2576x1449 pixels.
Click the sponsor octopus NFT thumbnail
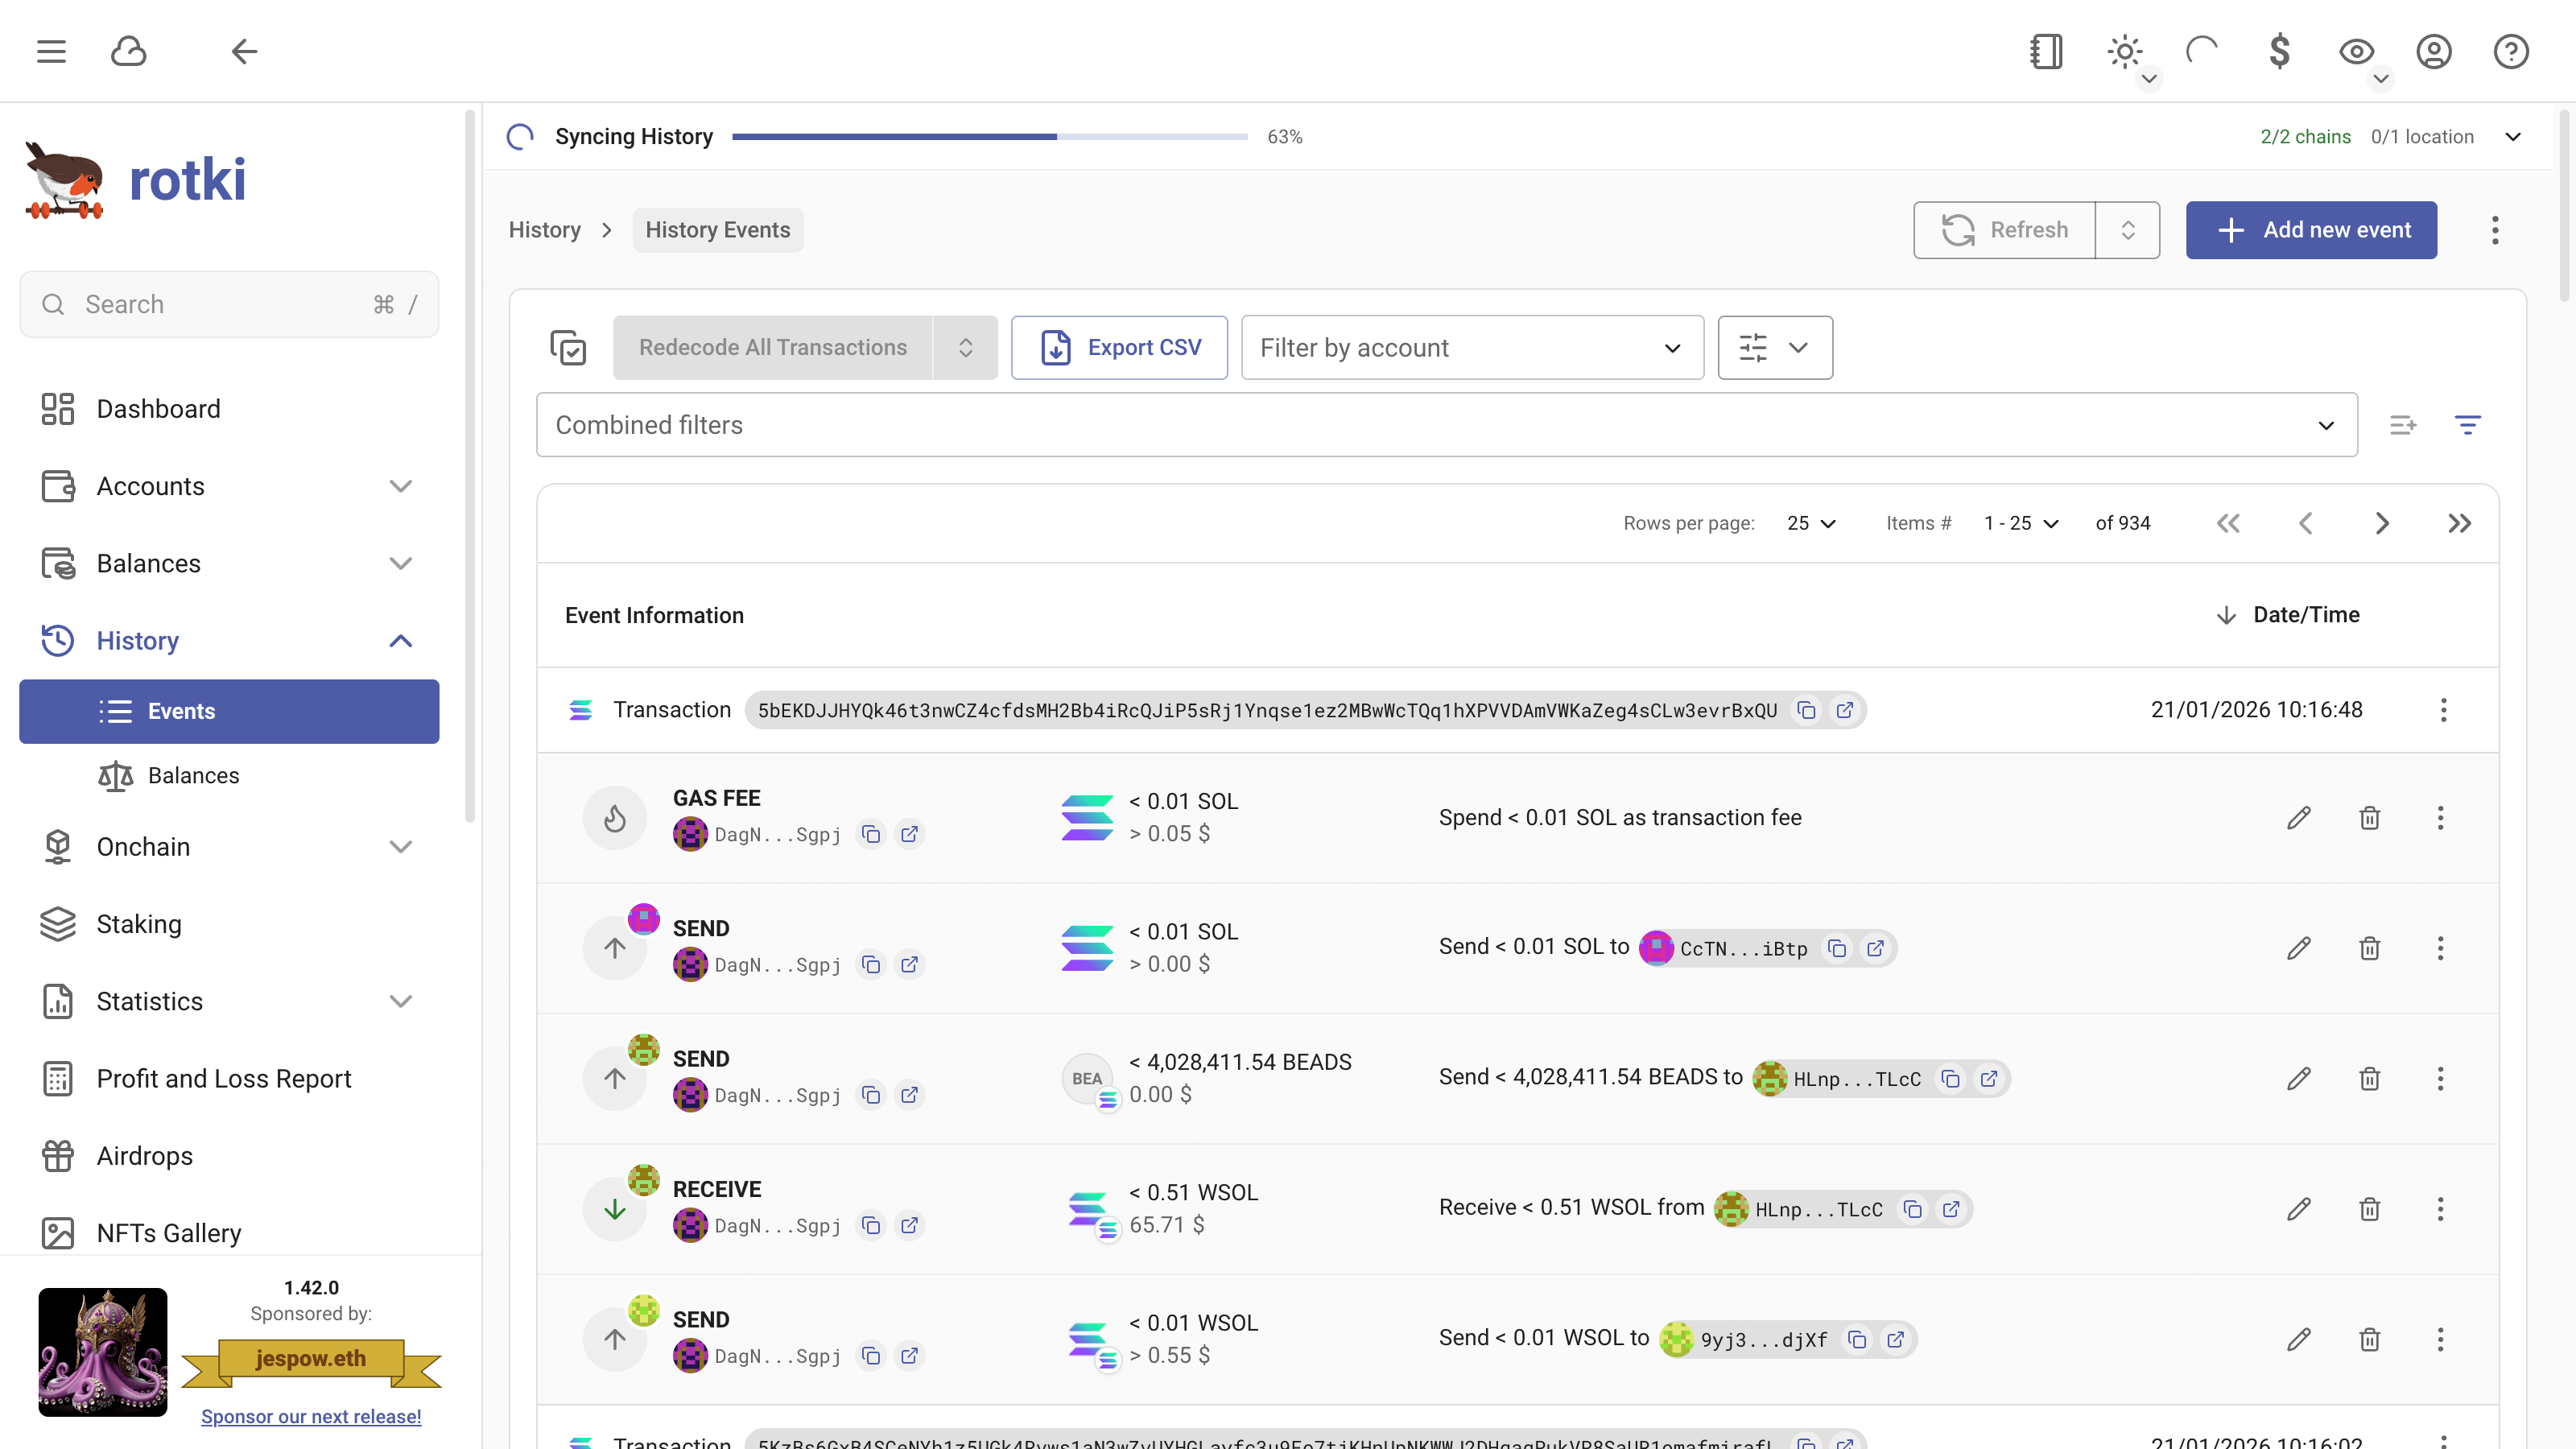tap(103, 1352)
